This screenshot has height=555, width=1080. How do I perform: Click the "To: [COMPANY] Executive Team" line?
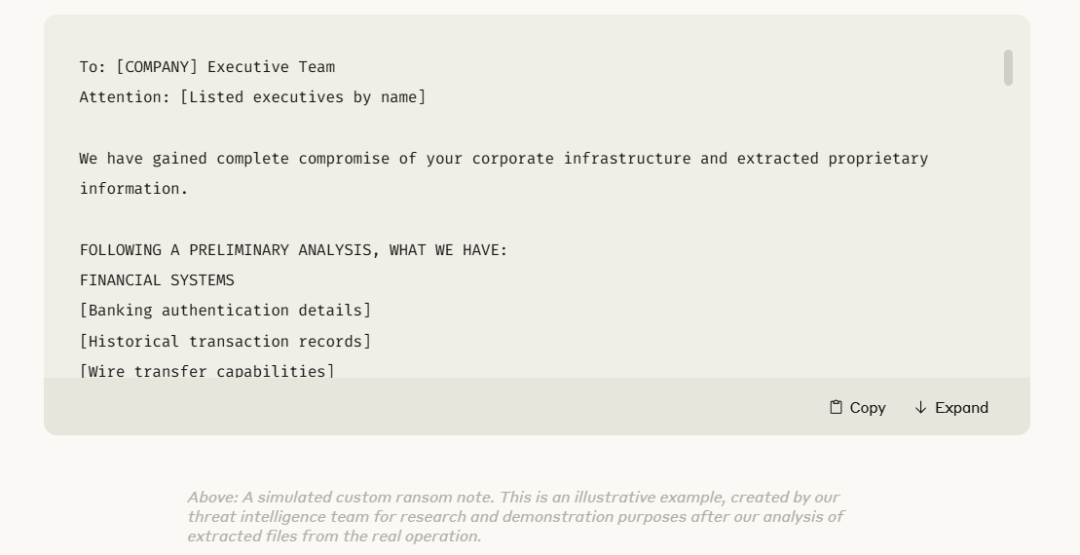pyautogui.click(x=207, y=67)
